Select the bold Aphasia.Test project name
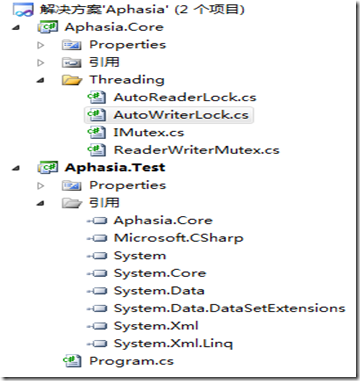360x381 pixels. click(115, 167)
